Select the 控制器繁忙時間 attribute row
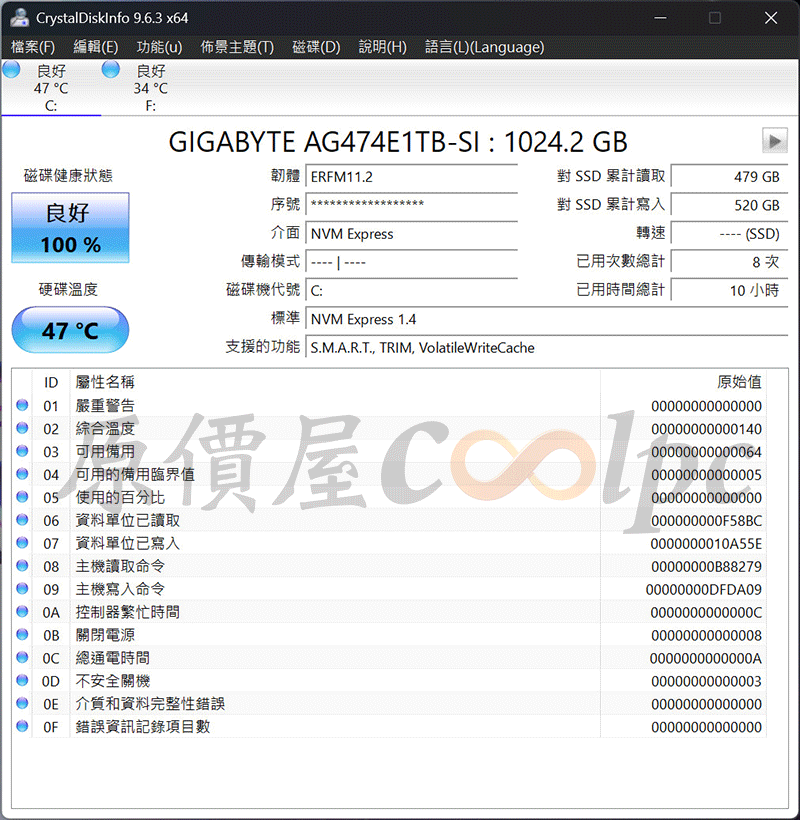800x820 pixels. click(389, 612)
